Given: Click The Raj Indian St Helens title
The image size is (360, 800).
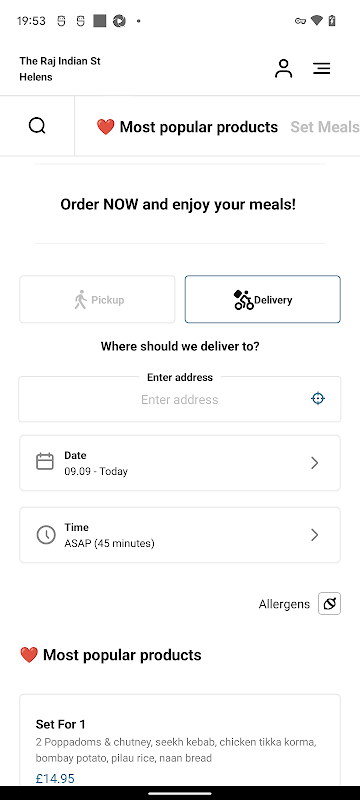Looking at the screenshot, I should pyautogui.click(x=60, y=69).
